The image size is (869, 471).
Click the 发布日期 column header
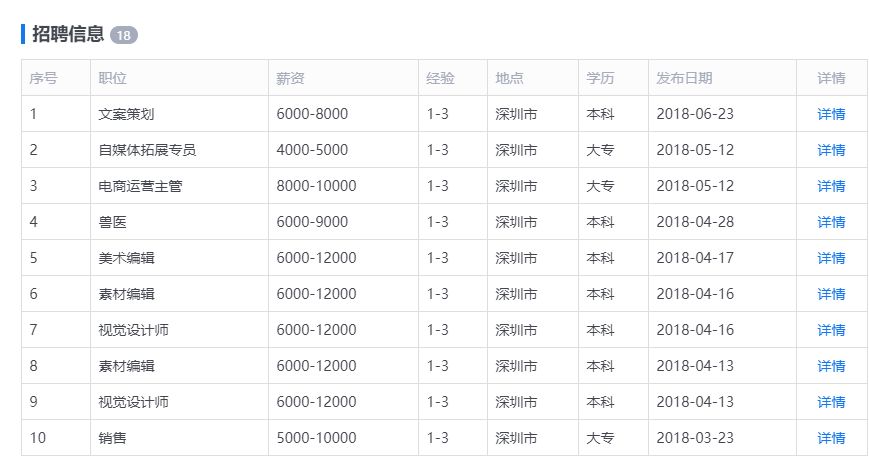pyautogui.click(x=684, y=78)
